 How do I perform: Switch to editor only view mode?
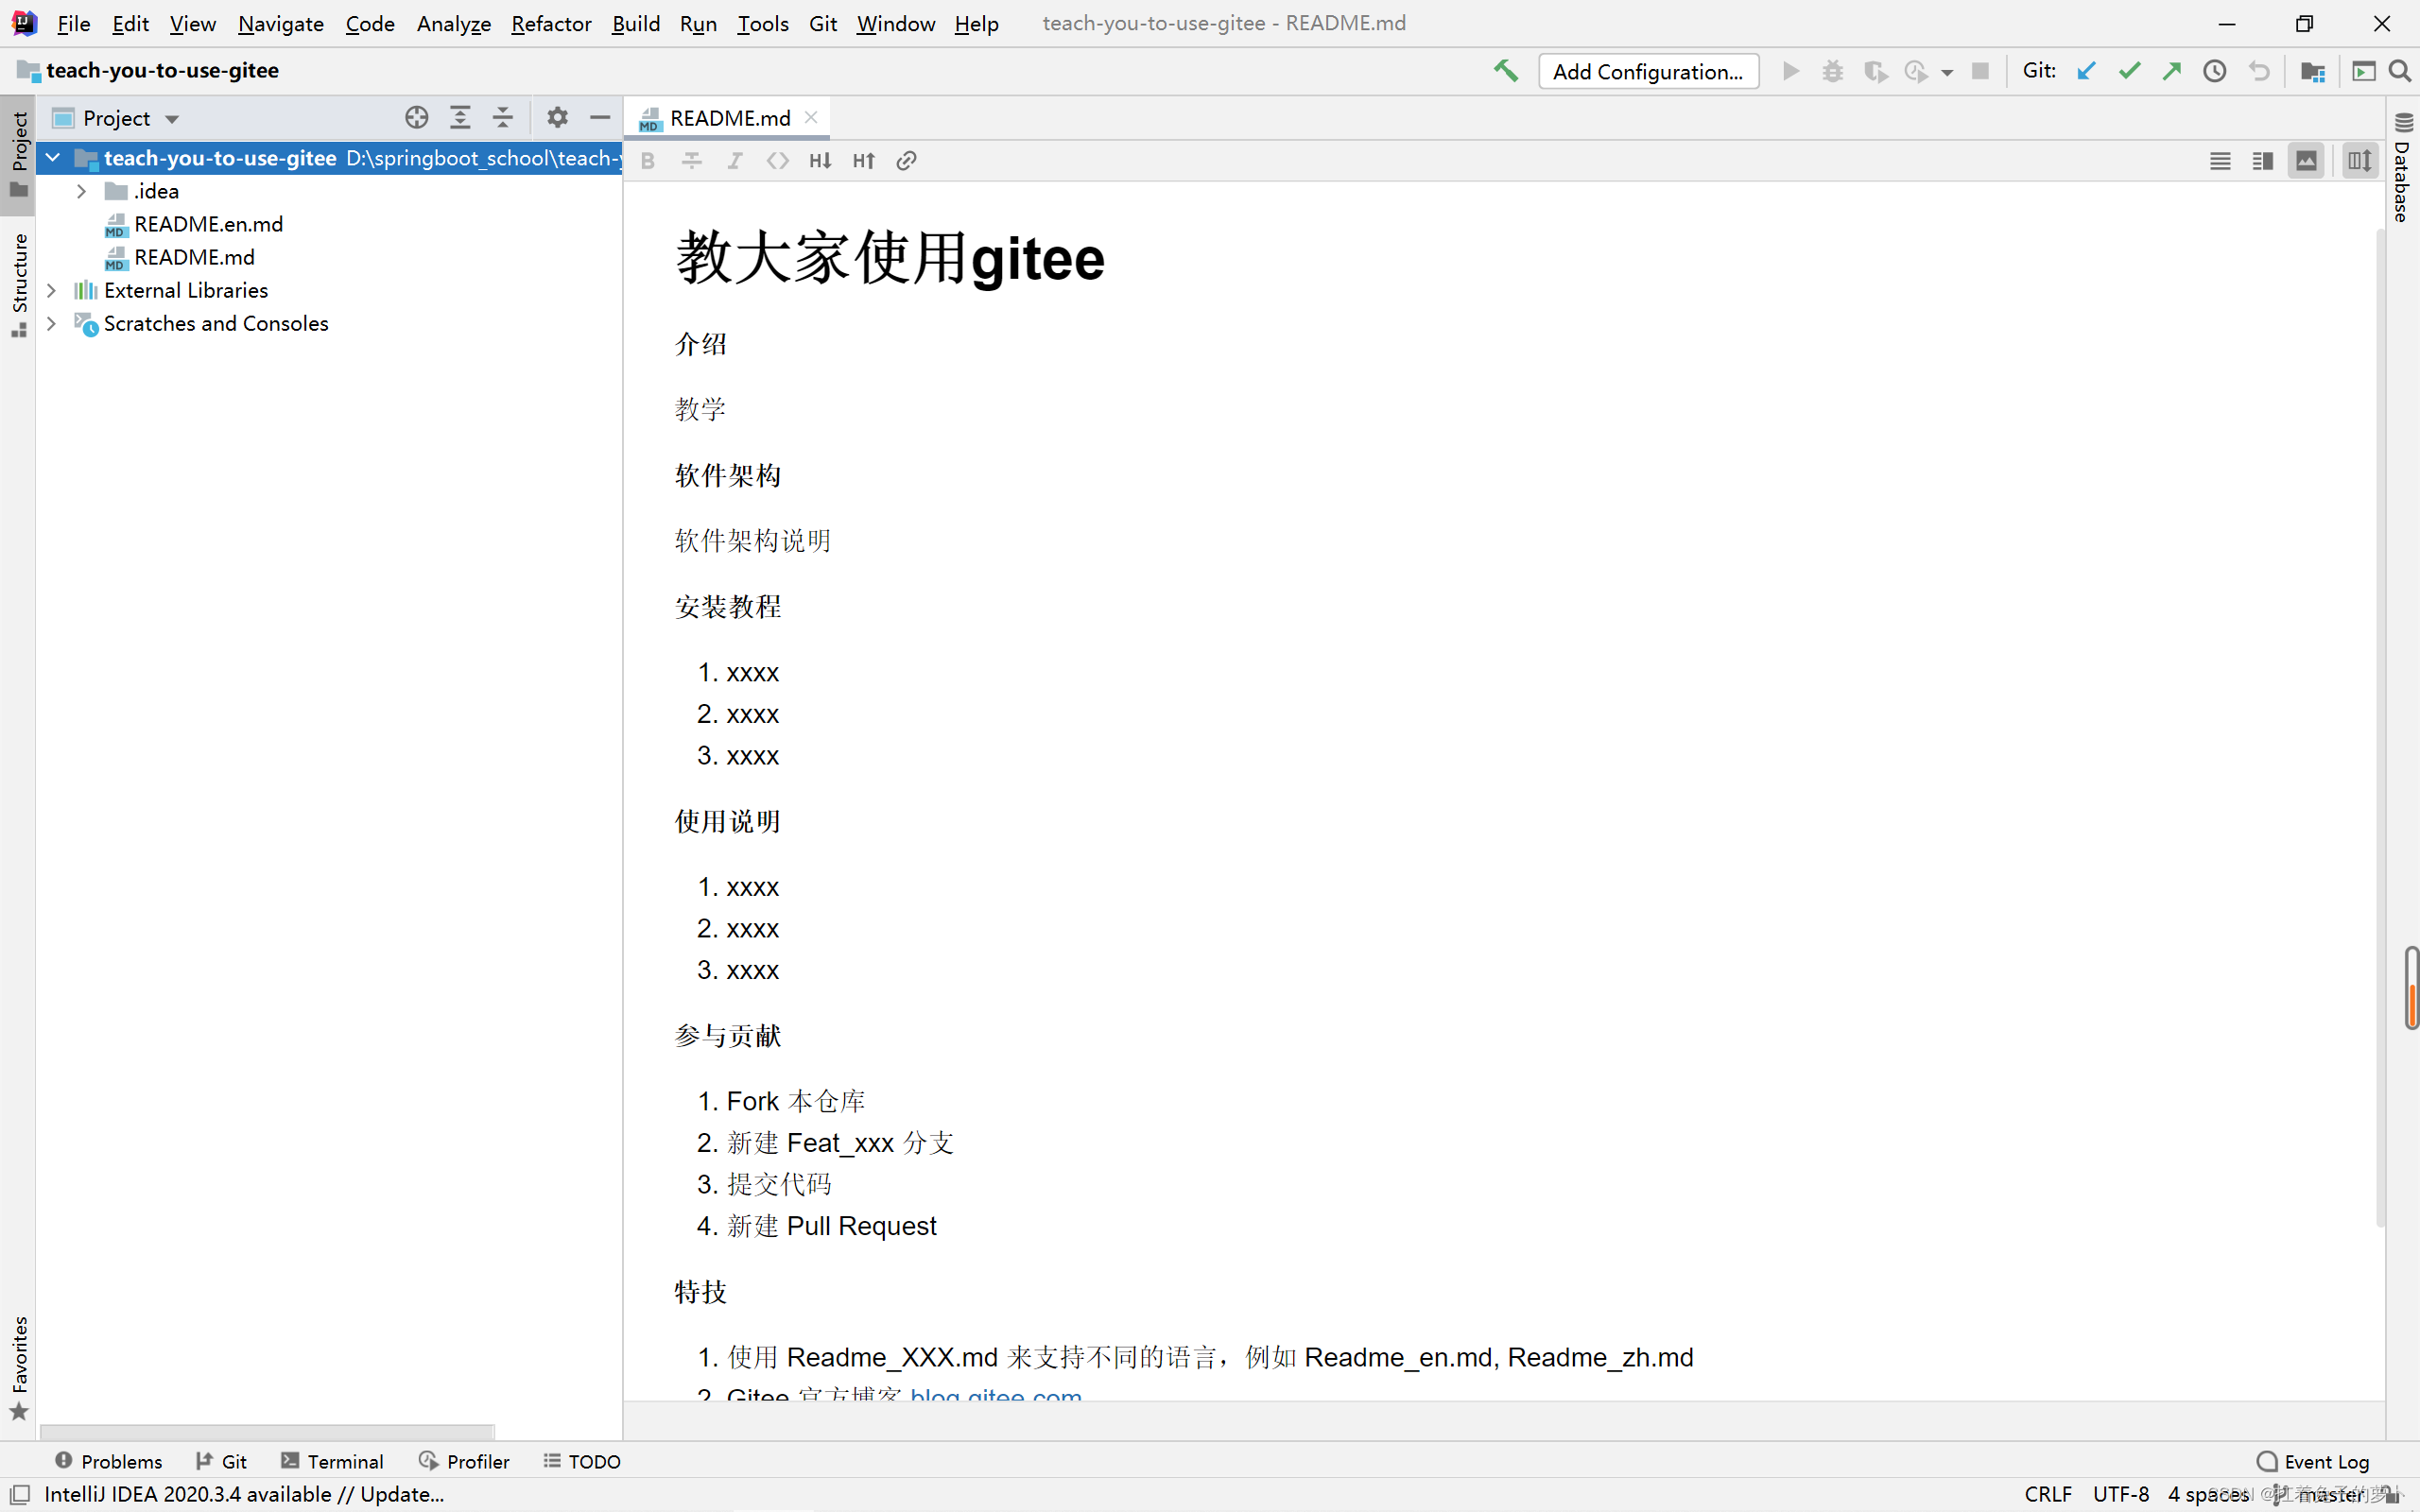pyautogui.click(x=2220, y=161)
